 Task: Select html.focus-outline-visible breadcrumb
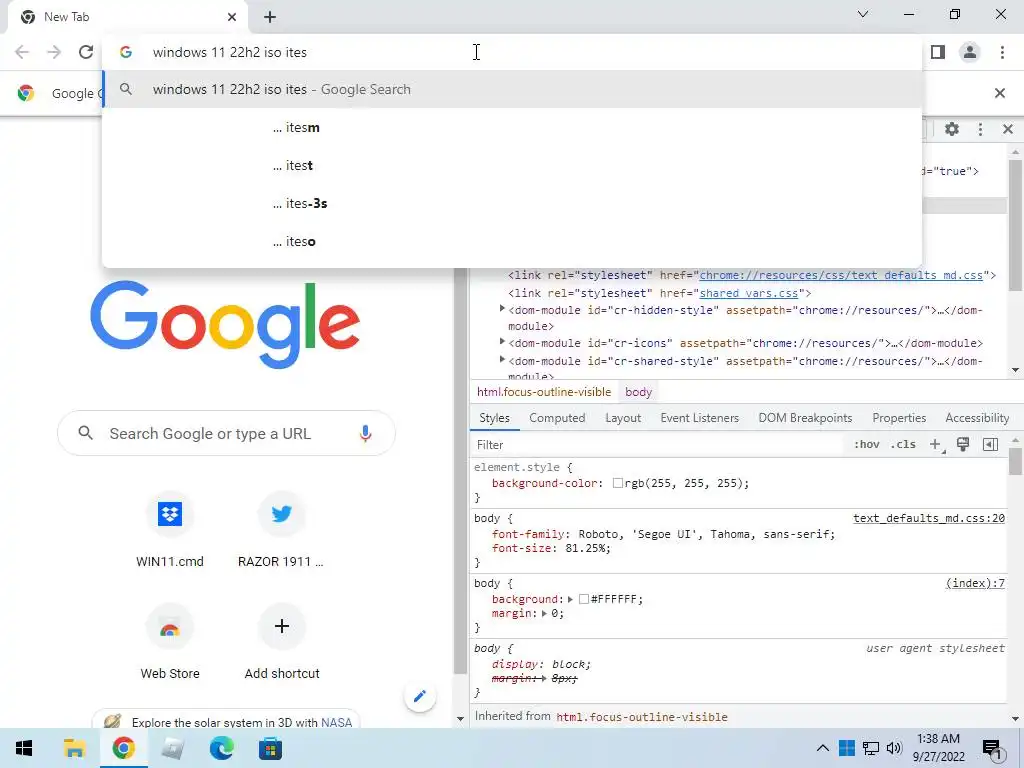click(x=544, y=392)
